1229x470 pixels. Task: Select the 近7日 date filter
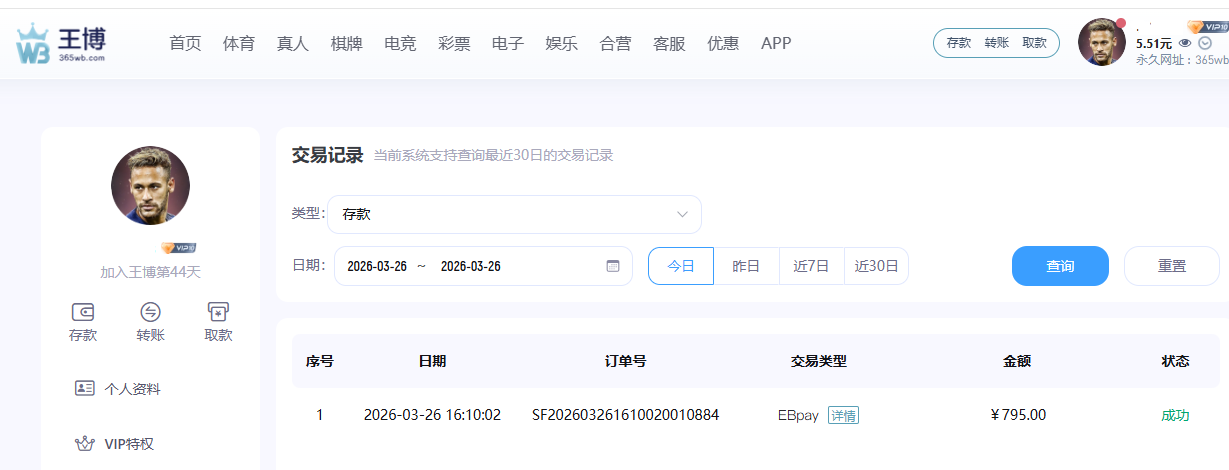811,266
